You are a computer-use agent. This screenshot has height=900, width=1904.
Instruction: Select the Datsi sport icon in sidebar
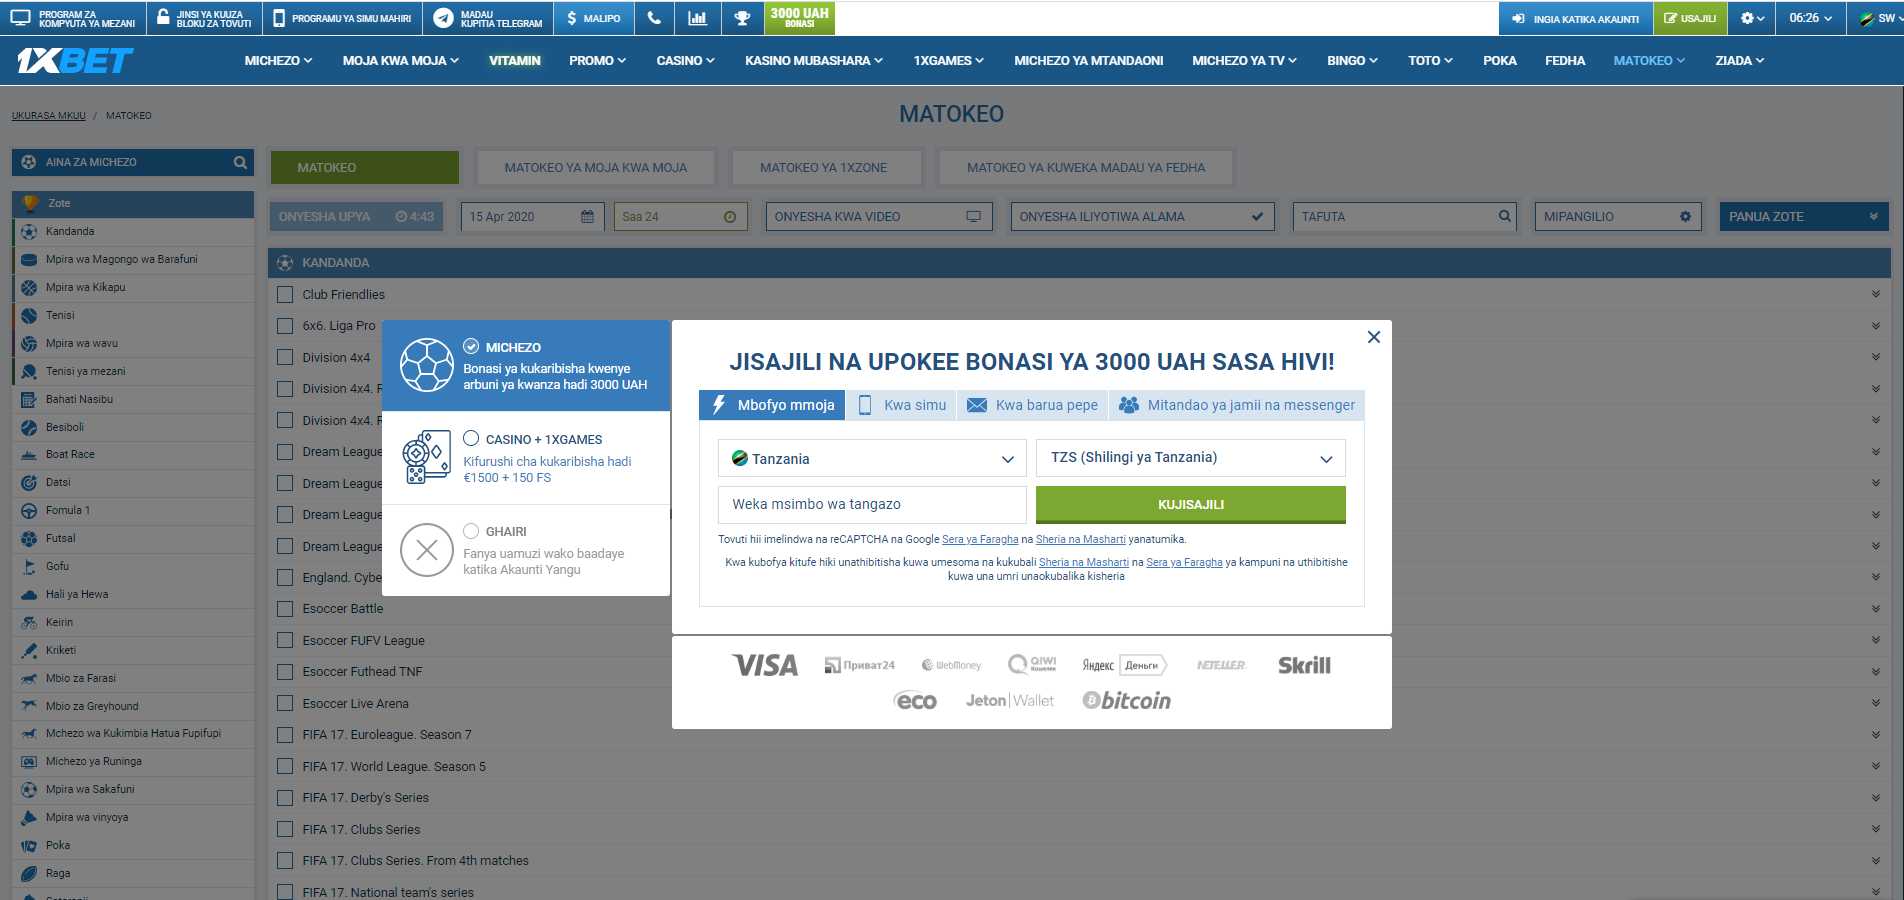29,482
